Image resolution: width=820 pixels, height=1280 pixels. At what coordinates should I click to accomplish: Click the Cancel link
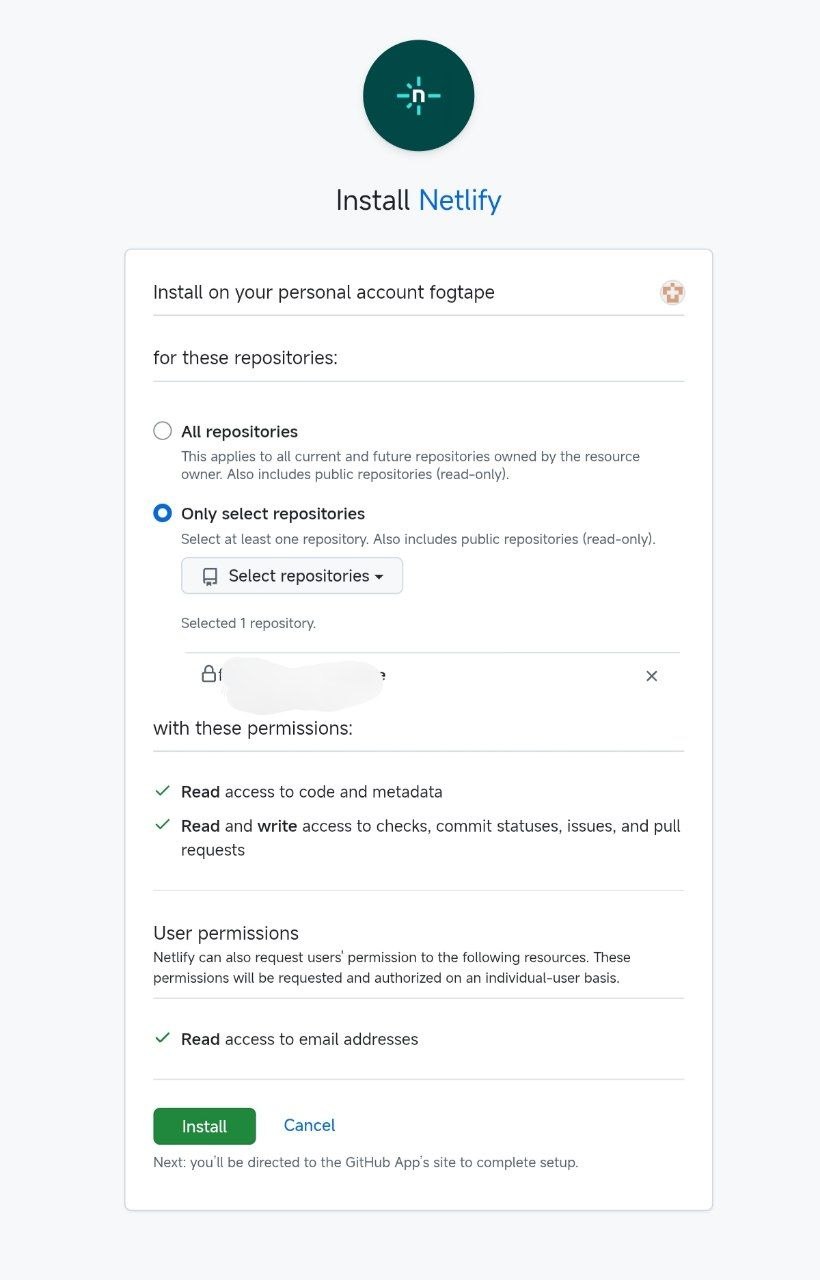[x=309, y=1125]
